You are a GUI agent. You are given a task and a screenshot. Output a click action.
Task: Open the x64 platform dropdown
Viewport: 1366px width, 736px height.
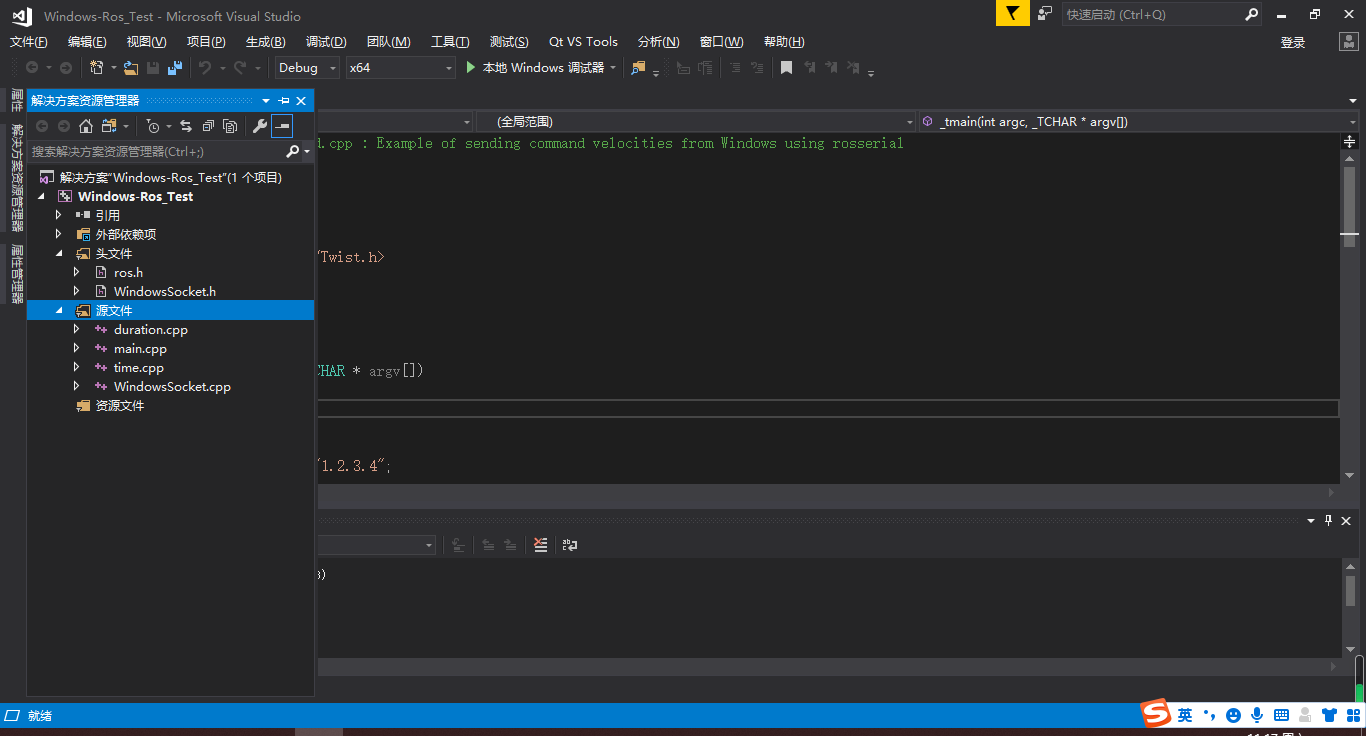(401, 68)
